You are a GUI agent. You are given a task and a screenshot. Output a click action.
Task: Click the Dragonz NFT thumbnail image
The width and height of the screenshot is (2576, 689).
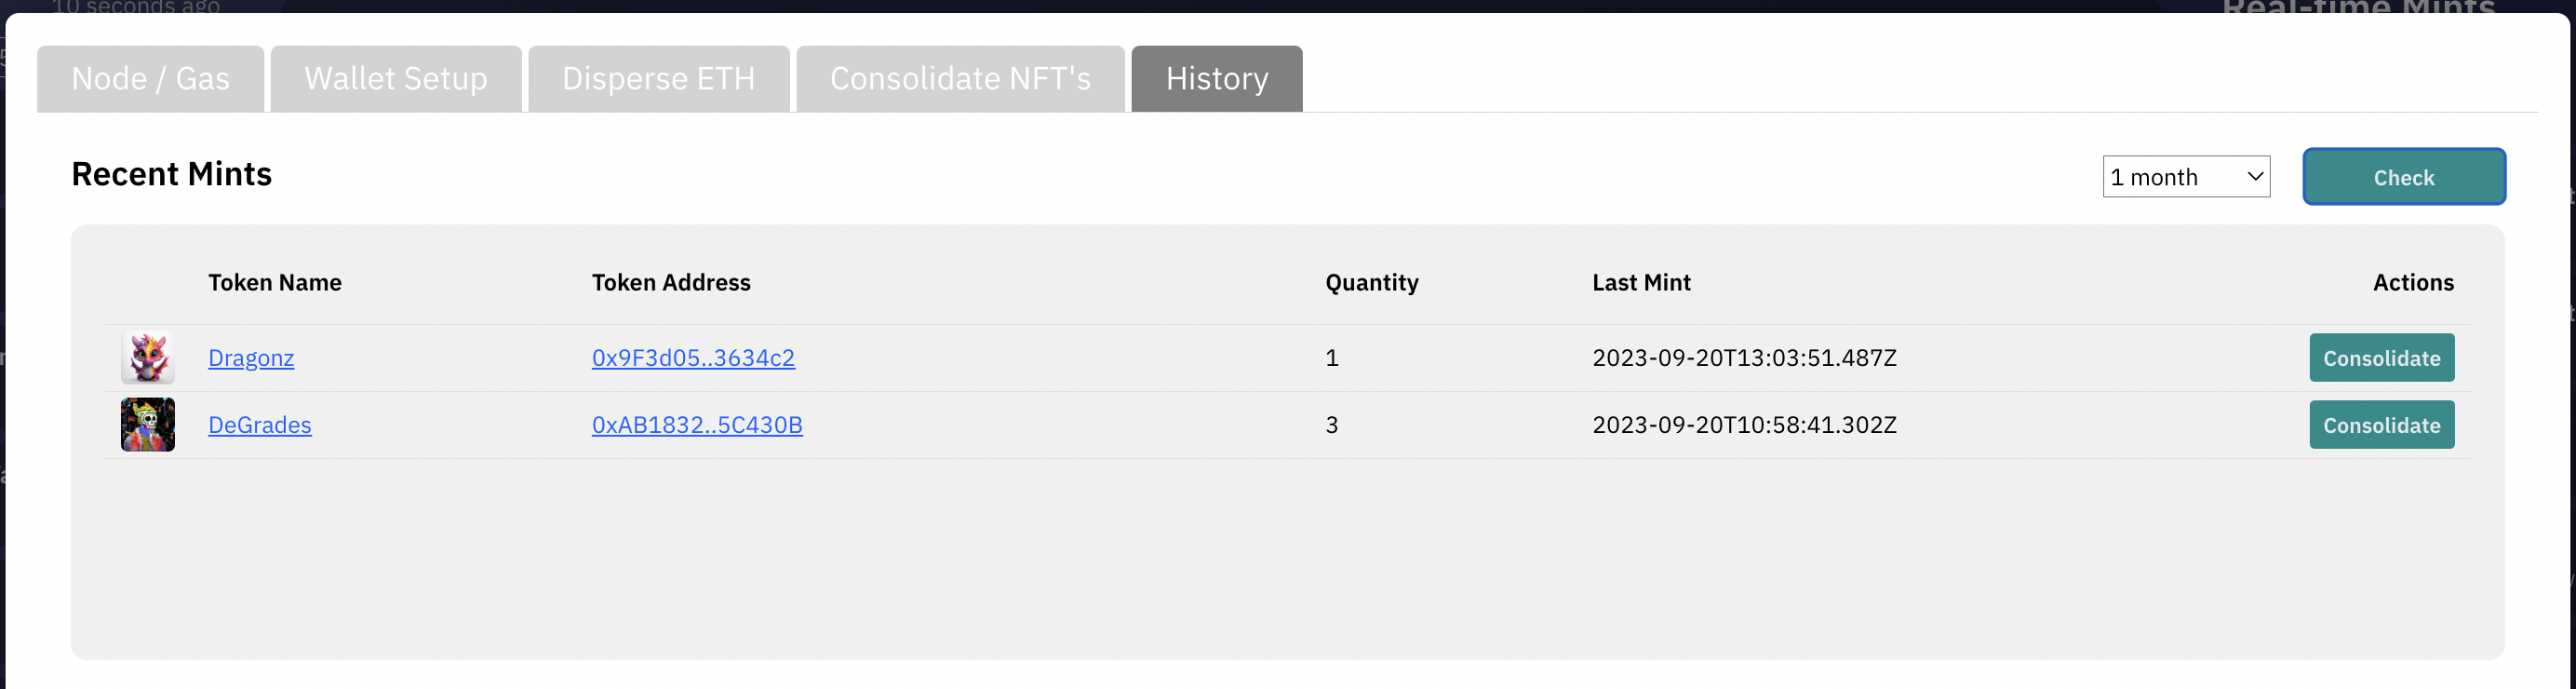(148, 358)
